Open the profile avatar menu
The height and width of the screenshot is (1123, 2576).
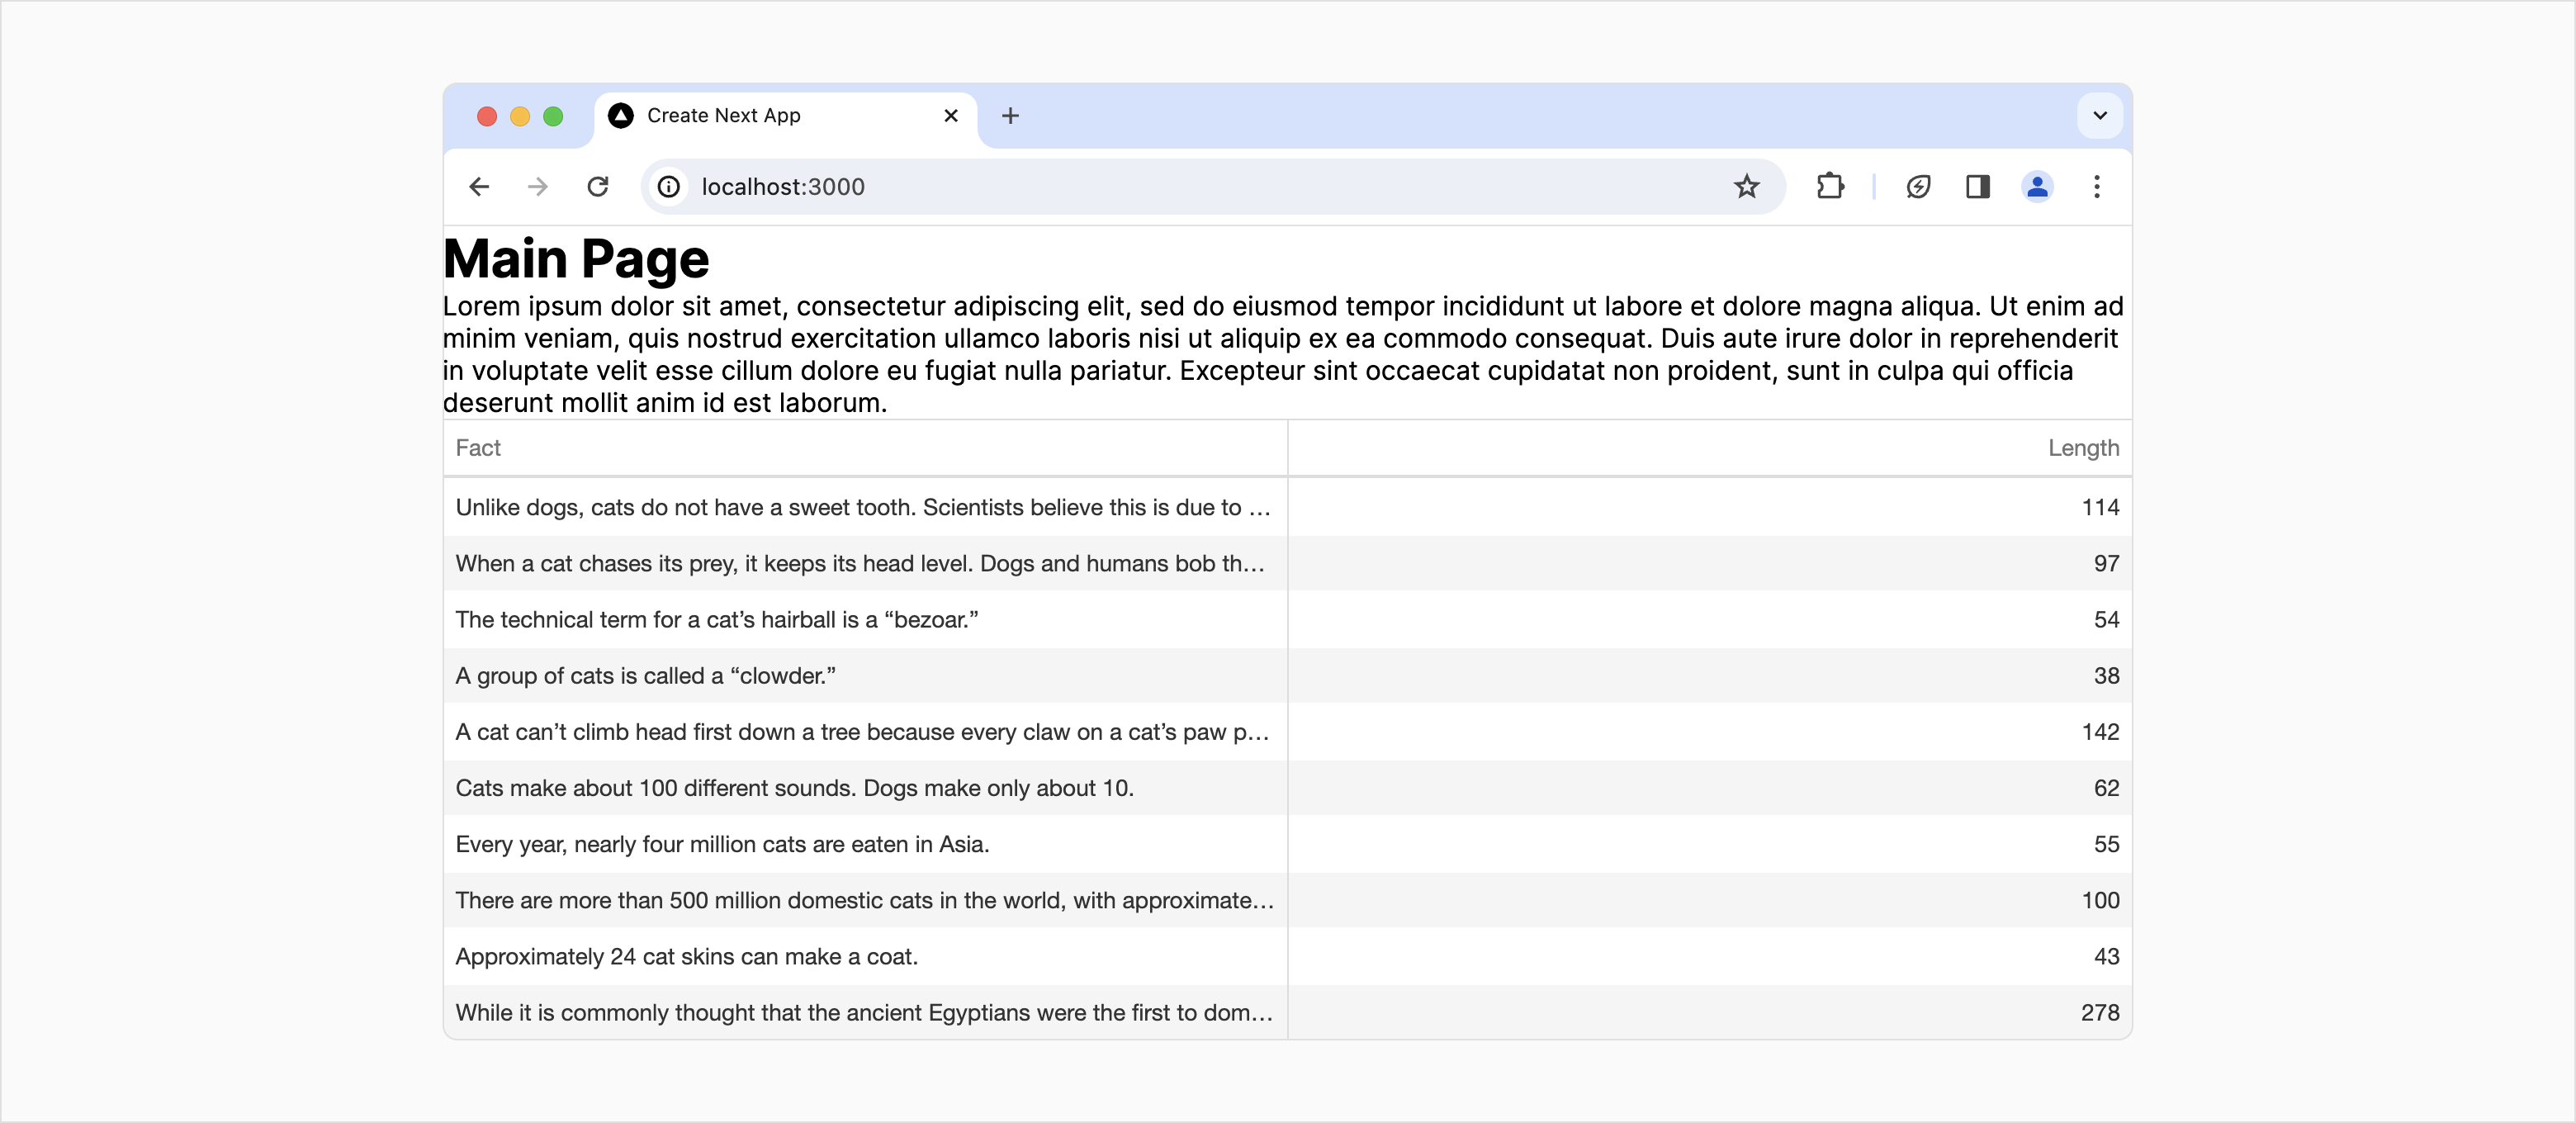pos(2036,187)
